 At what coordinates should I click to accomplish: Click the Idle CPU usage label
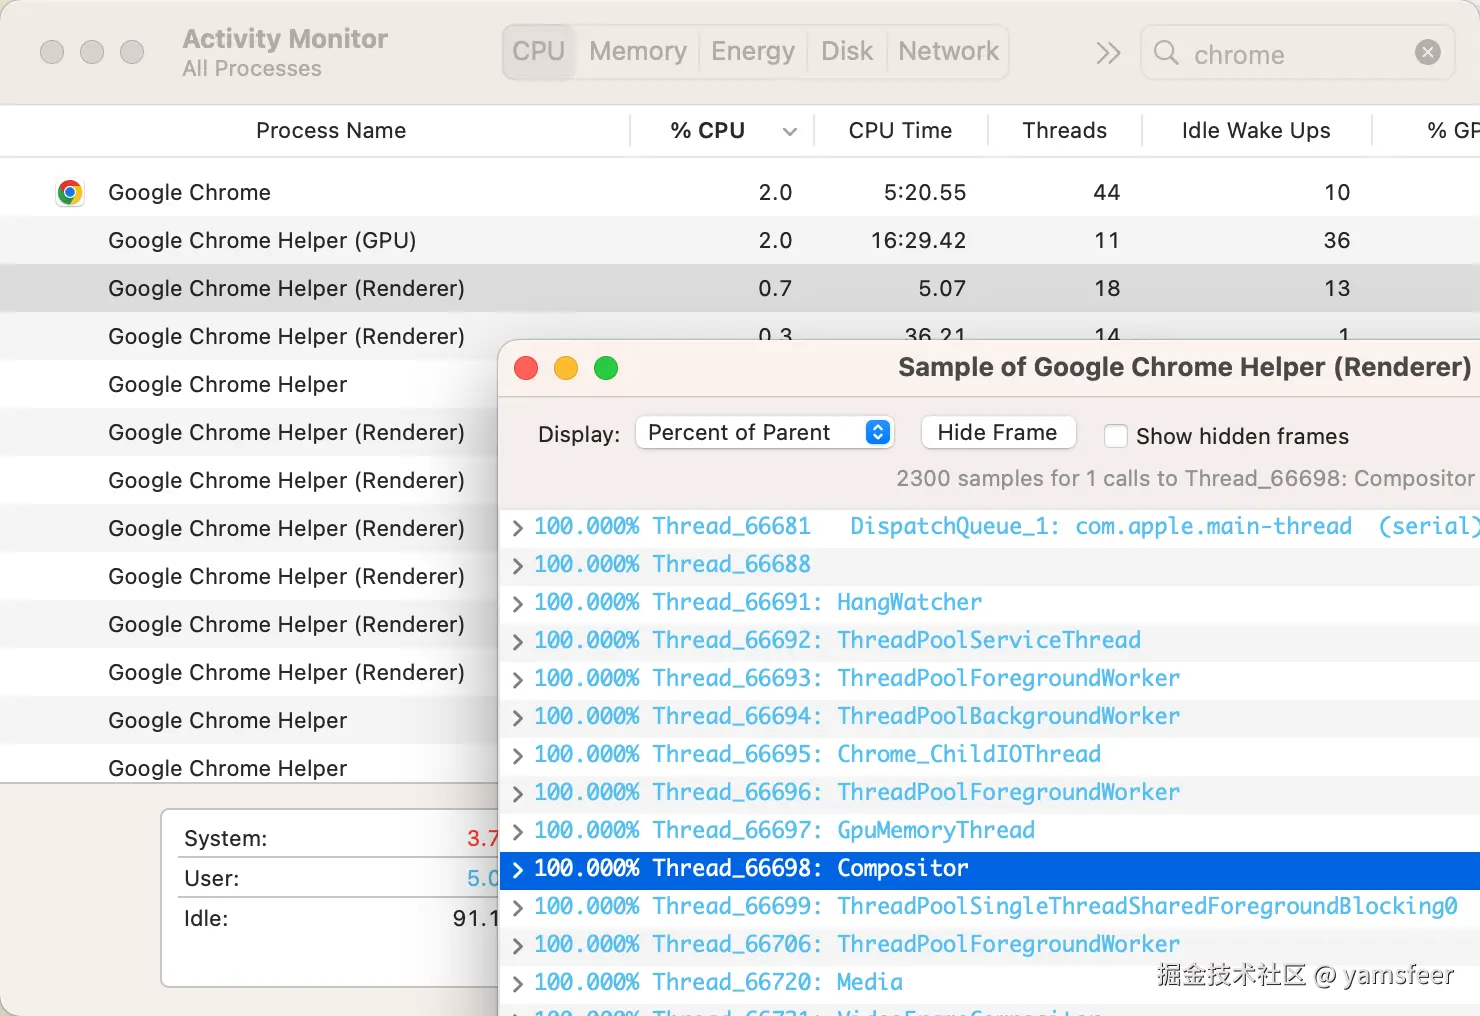(x=206, y=918)
